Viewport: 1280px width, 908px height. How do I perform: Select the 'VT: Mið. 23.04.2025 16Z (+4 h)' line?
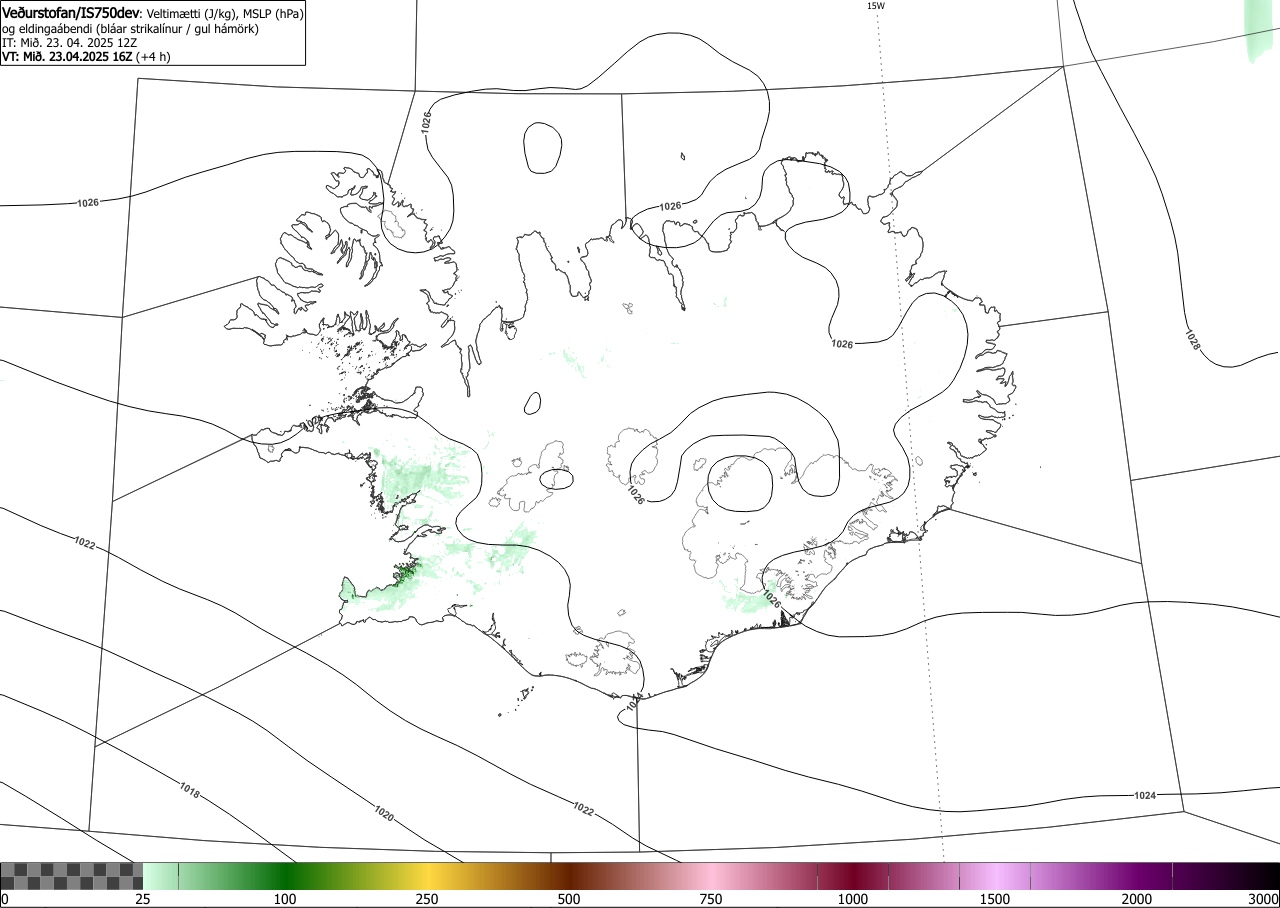pyautogui.click(x=86, y=57)
